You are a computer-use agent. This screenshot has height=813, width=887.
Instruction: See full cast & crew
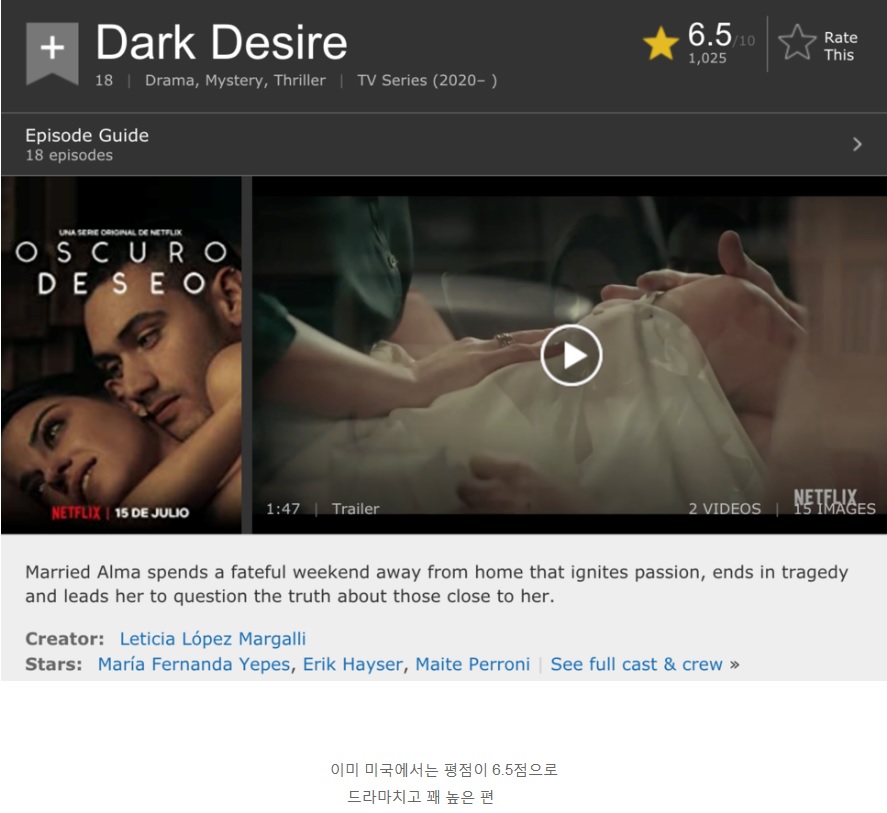click(x=636, y=664)
